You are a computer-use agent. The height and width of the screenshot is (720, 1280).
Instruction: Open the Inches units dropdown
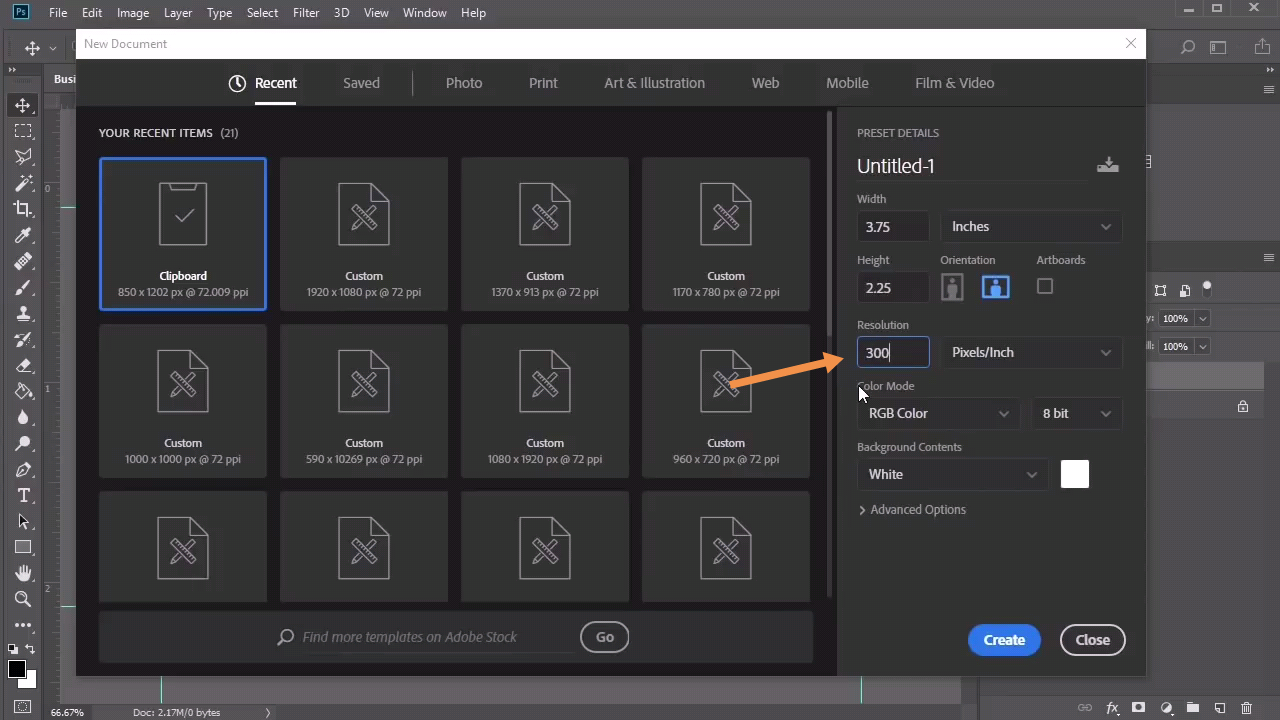[1031, 227]
